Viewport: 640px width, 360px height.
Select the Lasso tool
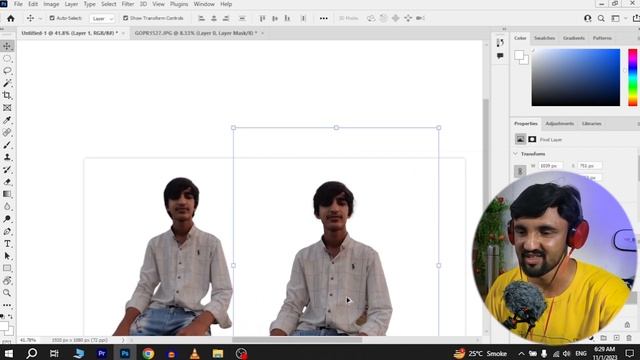(7, 71)
